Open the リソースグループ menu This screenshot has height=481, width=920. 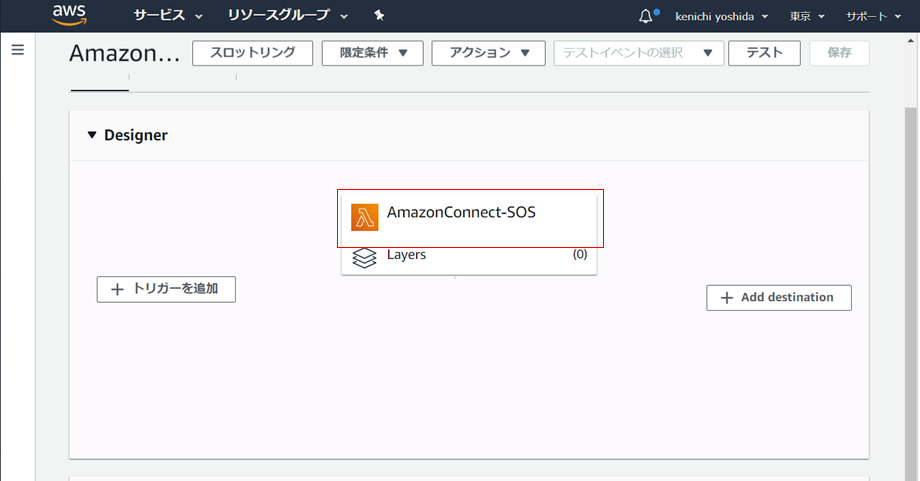point(288,16)
